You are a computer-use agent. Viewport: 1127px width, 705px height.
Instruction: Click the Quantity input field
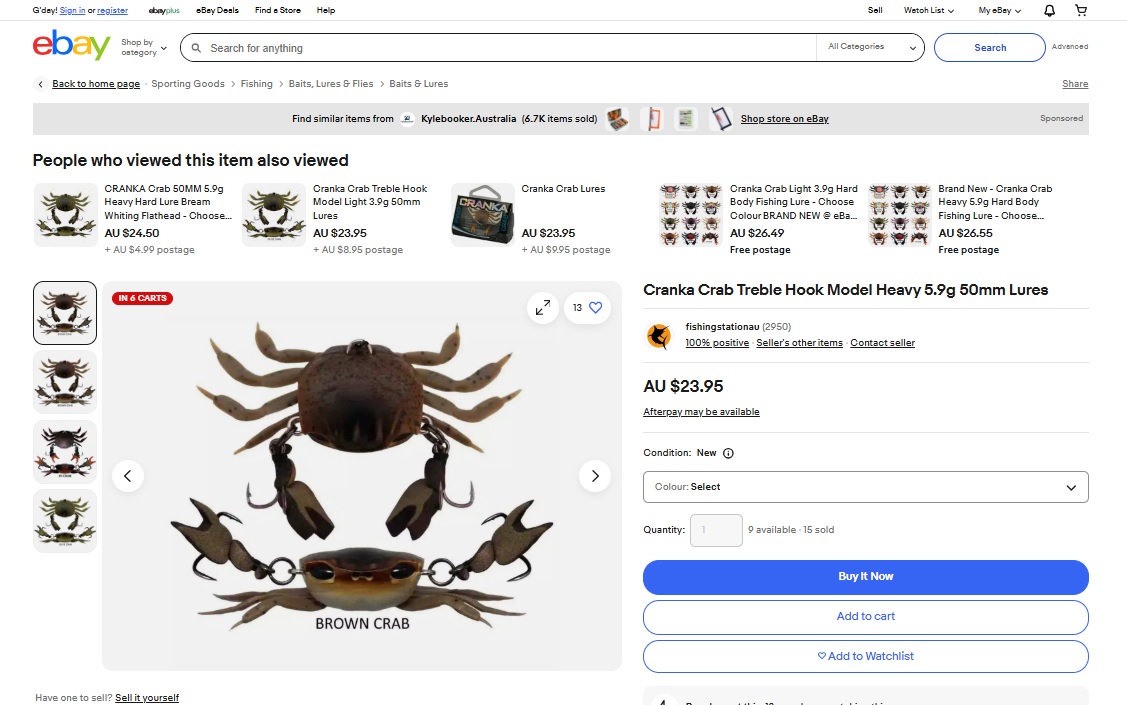click(716, 530)
